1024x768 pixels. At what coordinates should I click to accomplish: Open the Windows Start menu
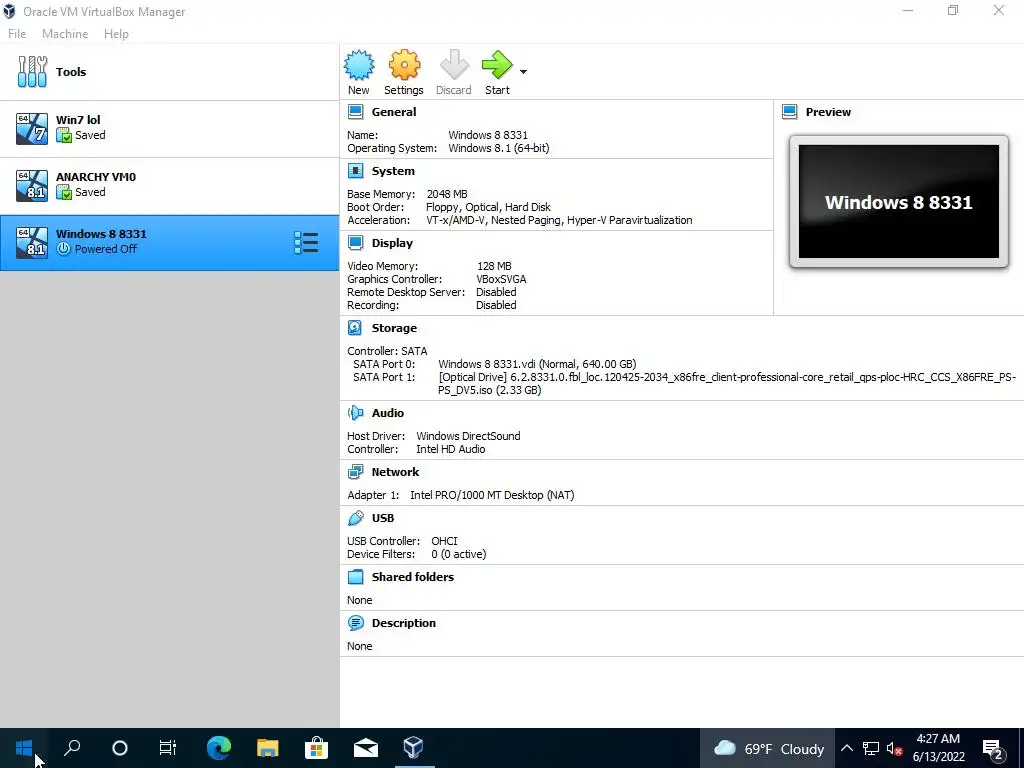(x=24, y=748)
